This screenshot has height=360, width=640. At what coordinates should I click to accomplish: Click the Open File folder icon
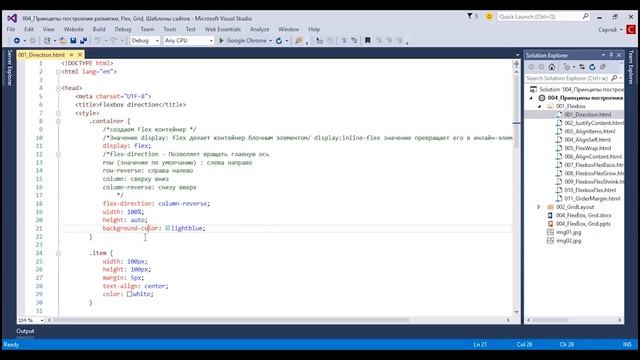pos(63,40)
